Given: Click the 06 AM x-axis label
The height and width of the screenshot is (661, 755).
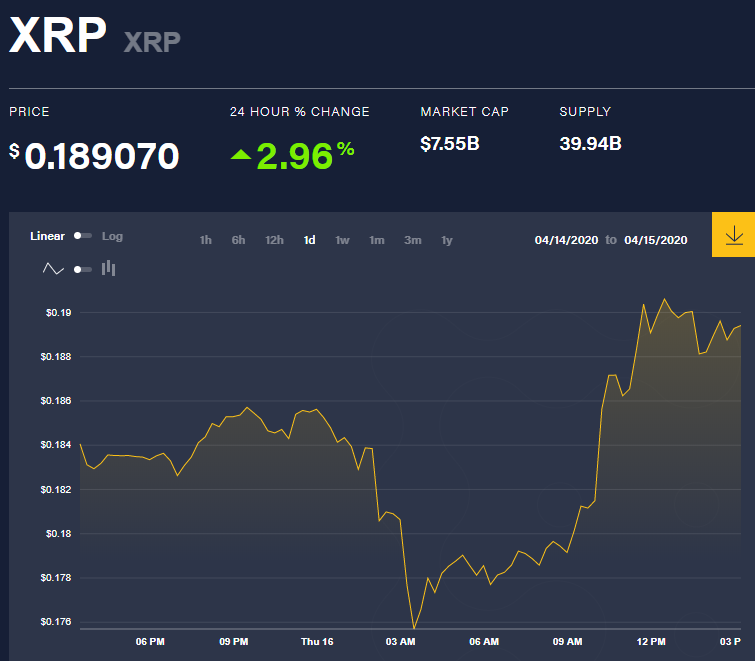Looking at the screenshot, I should [x=484, y=642].
